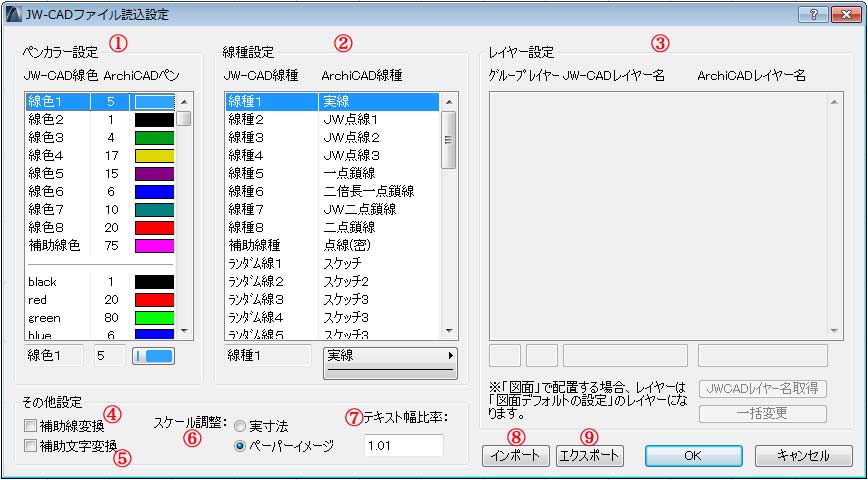Screen dimensions: 868x480
Task: Select the 実寸法 radio button
Action: [240, 427]
